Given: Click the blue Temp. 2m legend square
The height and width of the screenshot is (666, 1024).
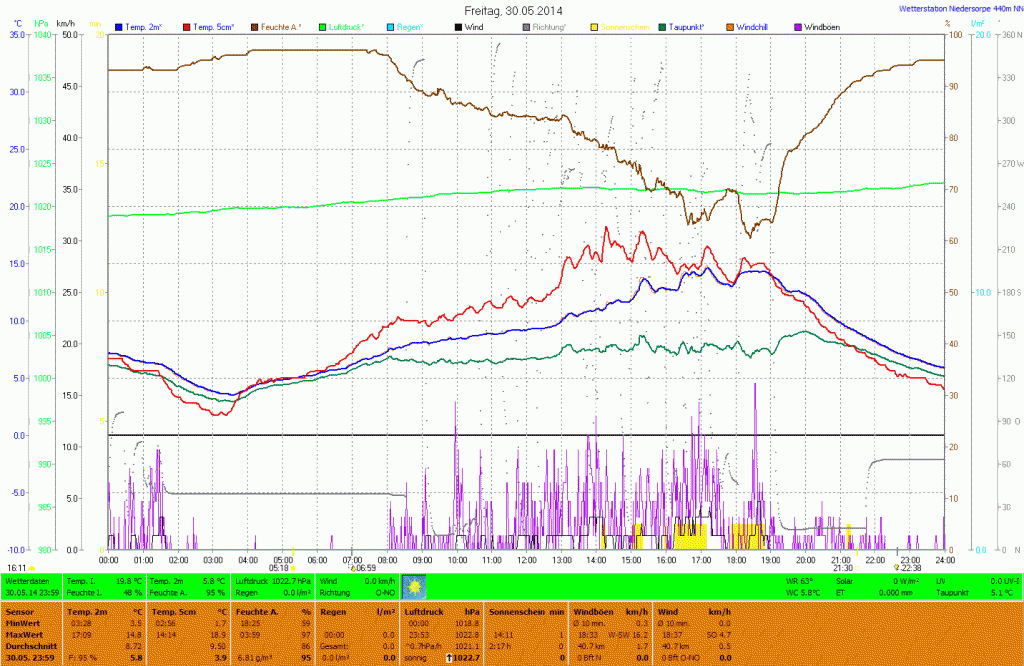Looking at the screenshot, I should pyautogui.click(x=119, y=26).
